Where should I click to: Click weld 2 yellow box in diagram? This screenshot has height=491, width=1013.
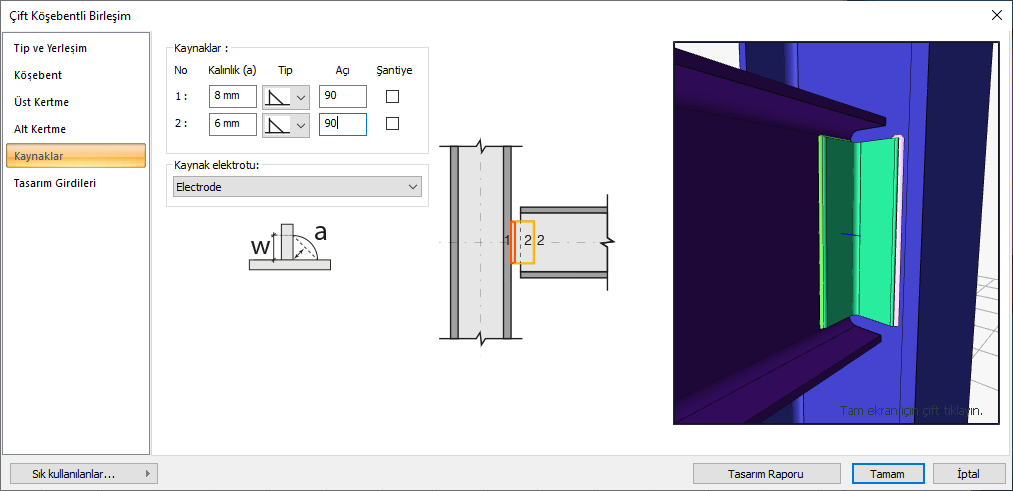526,242
